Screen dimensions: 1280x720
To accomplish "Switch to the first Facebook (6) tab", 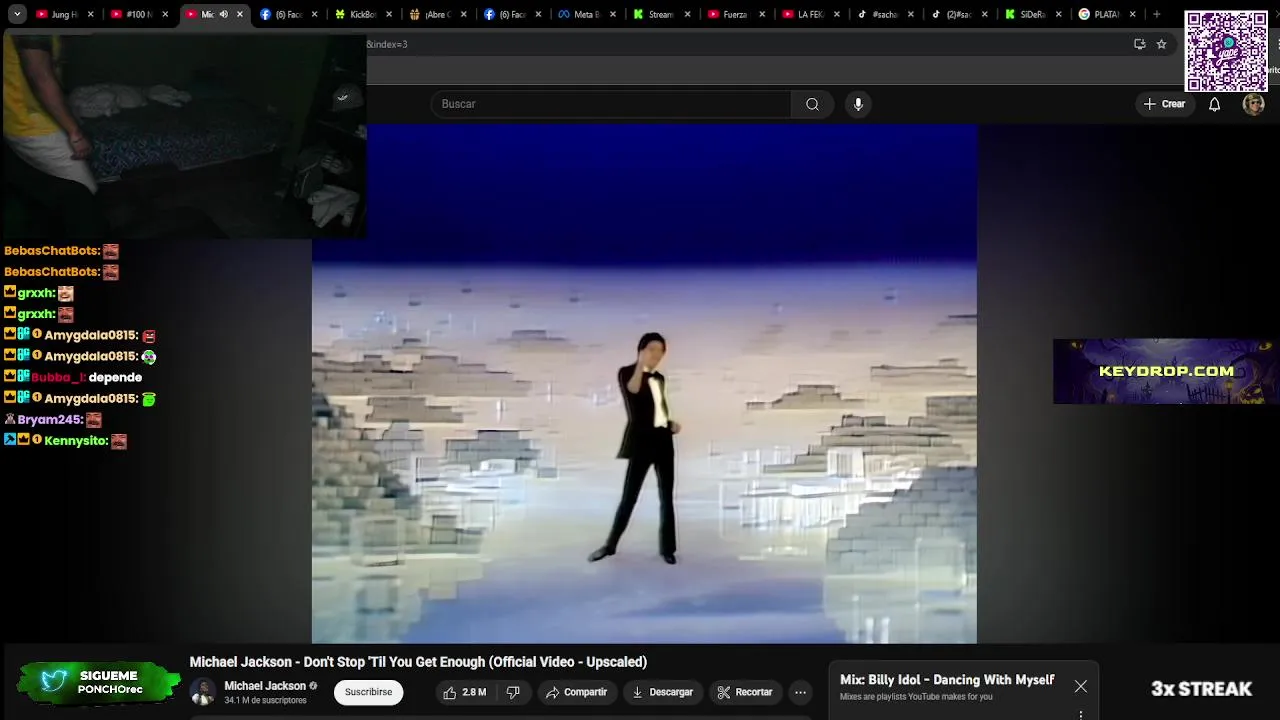I will (x=288, y=15).
